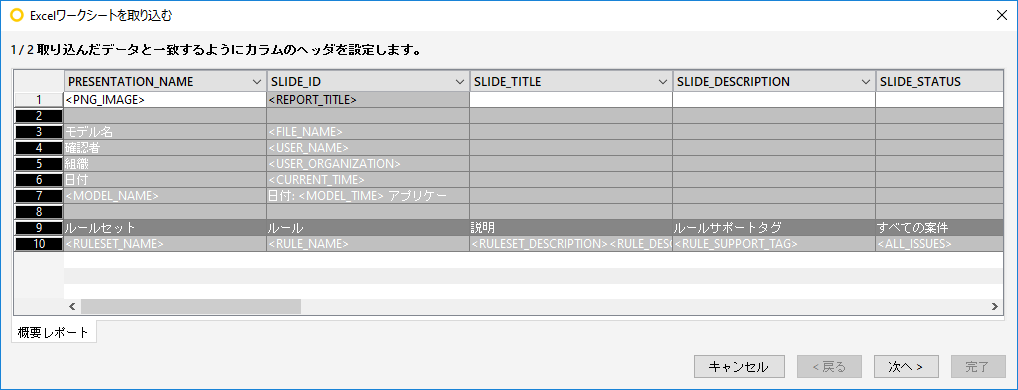Click the ルール cell in row 9
Viewport: 1018px width, 390px height.
pyautogui.click(x=368, y=228)
